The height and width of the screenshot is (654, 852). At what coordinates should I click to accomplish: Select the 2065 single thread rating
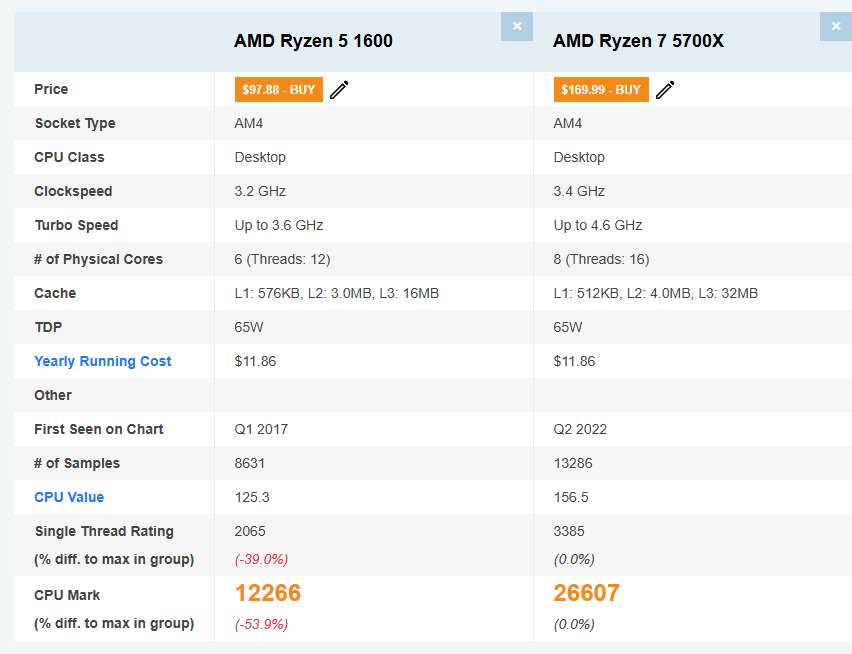(x=250, y=531)
